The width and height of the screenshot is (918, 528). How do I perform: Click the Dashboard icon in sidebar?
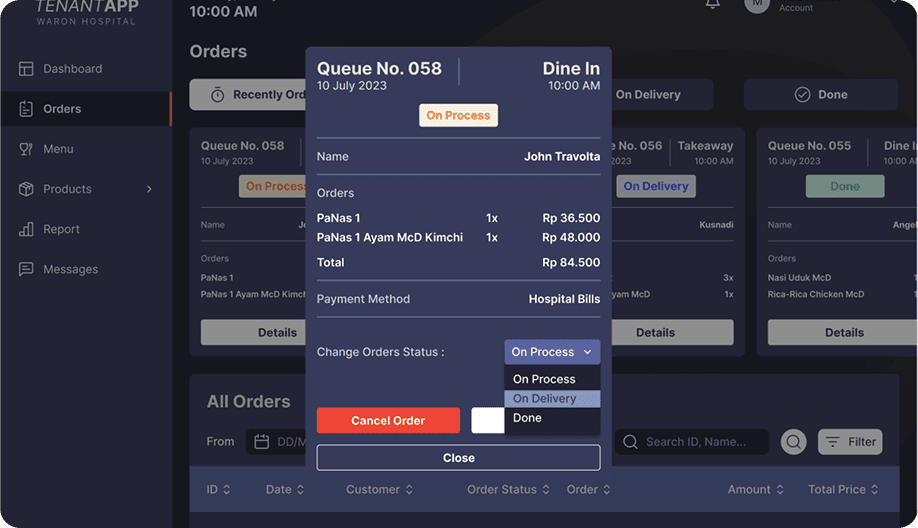click(x=26, y=69)
